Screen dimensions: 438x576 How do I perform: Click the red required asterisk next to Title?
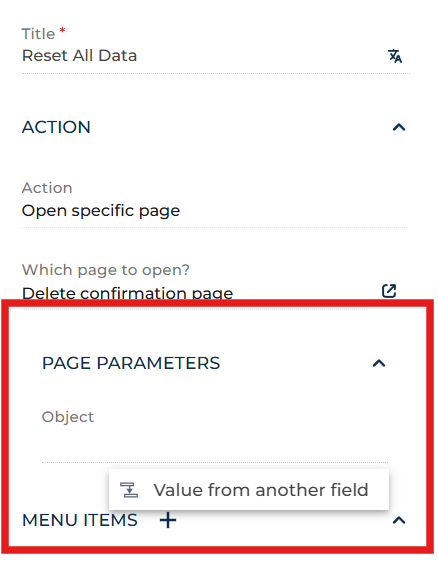62,30
